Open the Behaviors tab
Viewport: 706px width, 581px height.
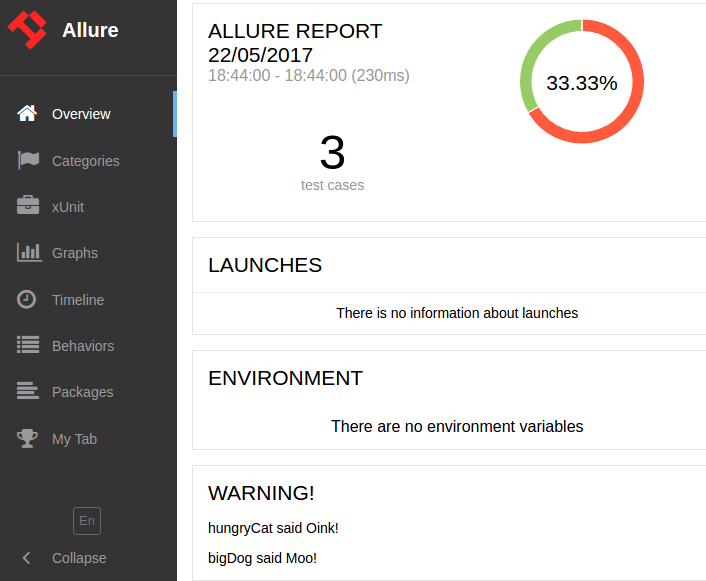click(88, 345)
